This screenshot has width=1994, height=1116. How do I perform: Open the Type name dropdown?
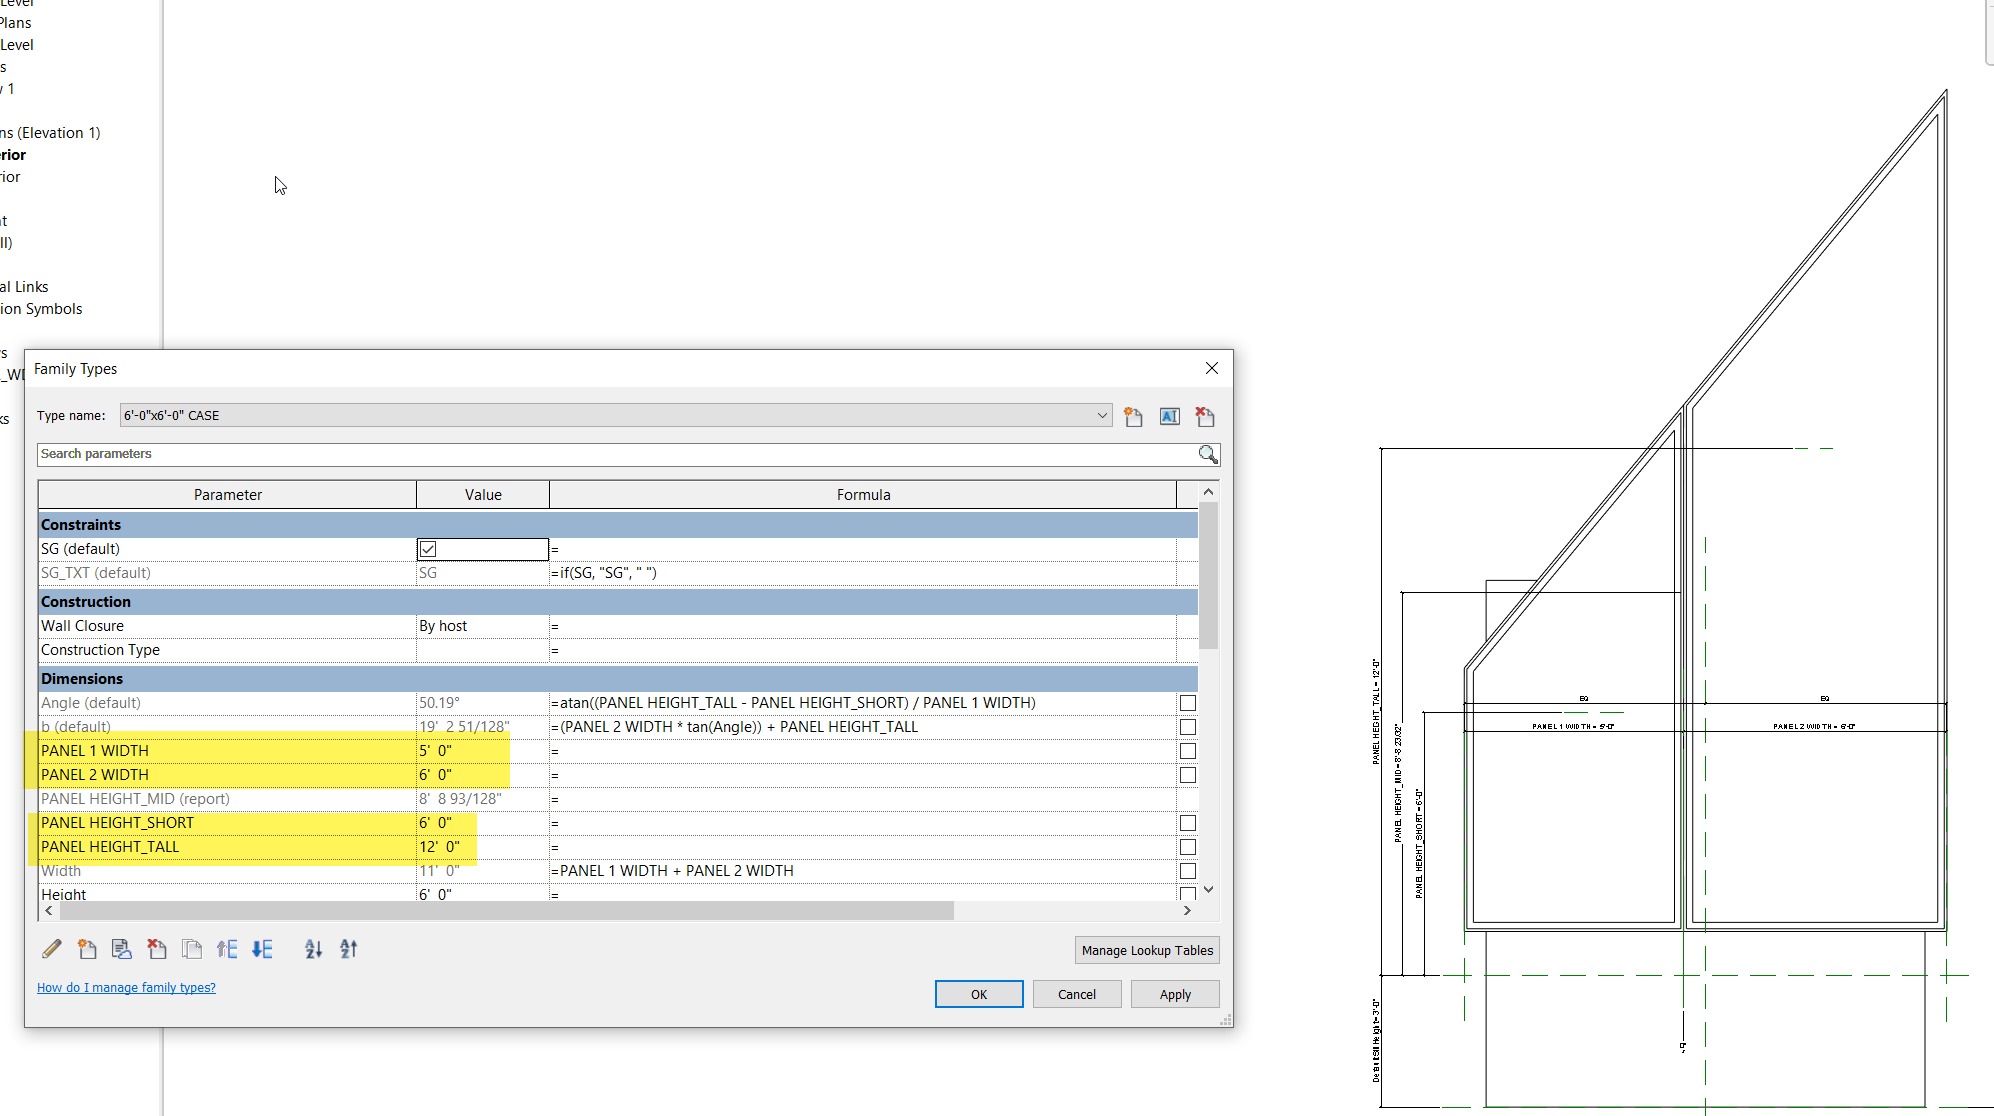pos(1101,415)
